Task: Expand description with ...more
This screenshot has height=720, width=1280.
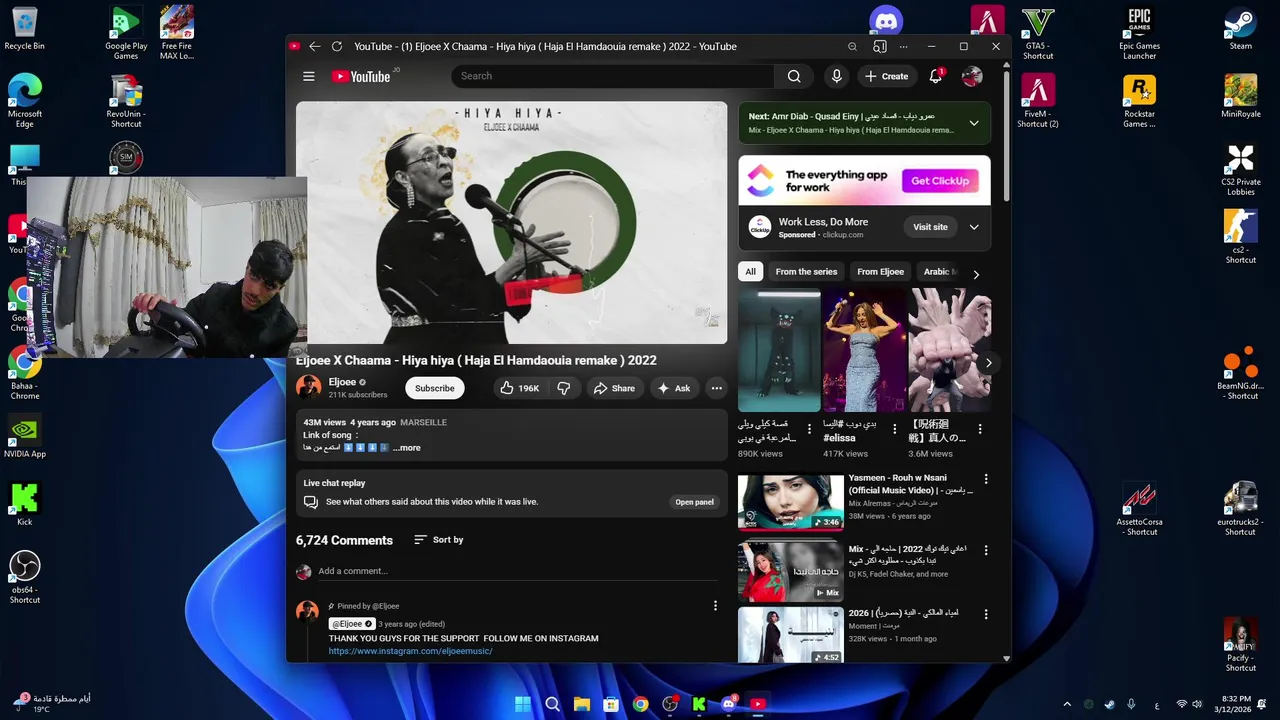Action: pyautogui.click(x=407, y=448)
